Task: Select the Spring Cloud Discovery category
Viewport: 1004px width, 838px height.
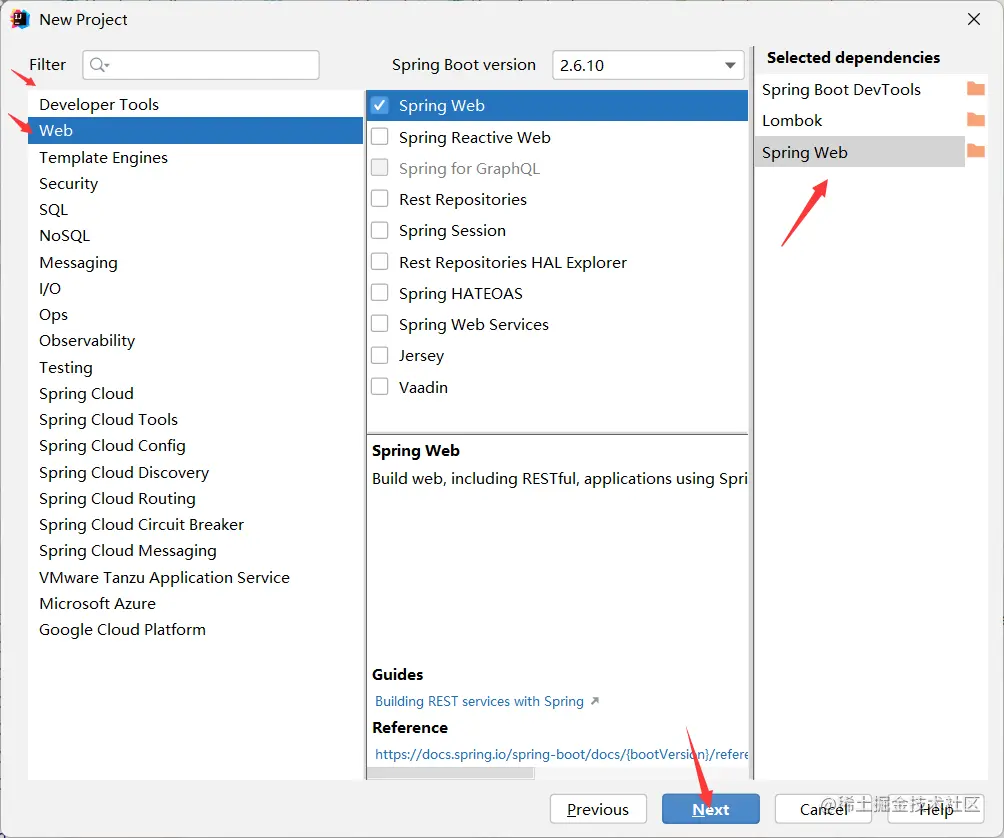Action: click(195, 472)
